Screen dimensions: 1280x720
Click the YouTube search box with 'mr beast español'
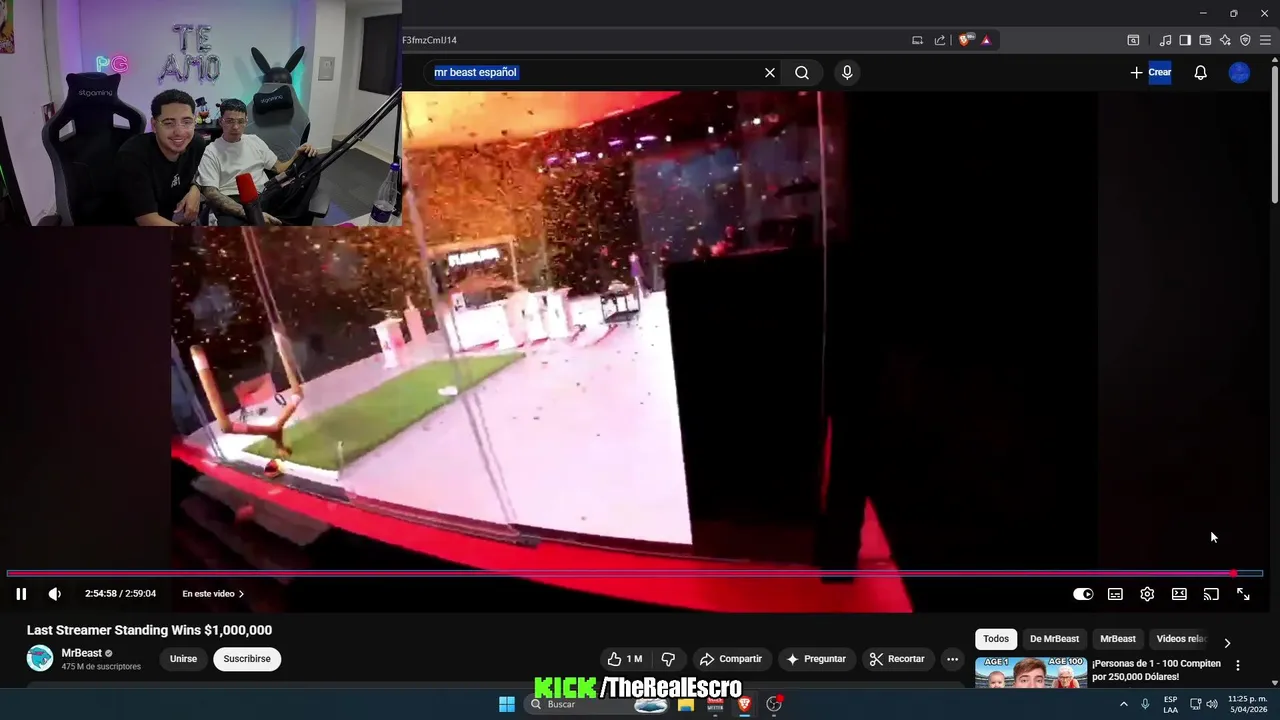595,72
